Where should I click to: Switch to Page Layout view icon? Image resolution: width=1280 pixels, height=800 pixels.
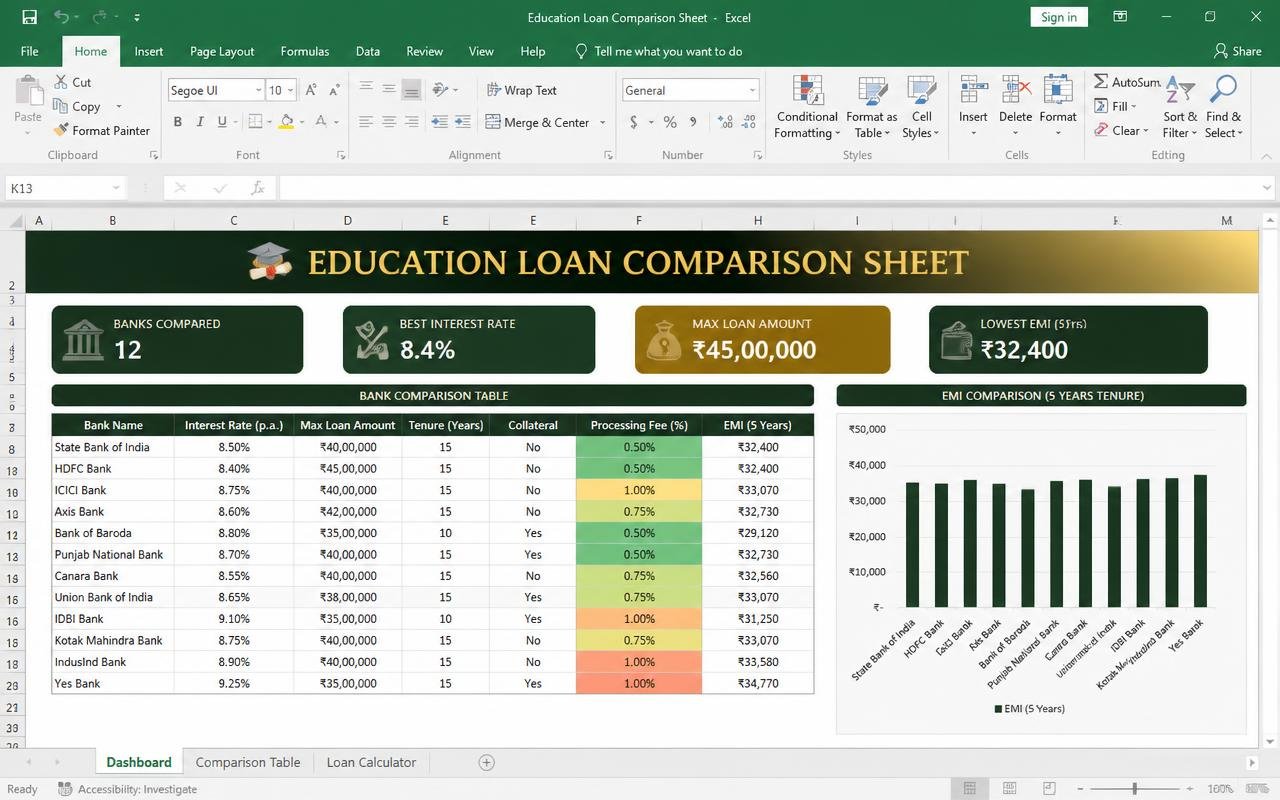pos(1009,789)
